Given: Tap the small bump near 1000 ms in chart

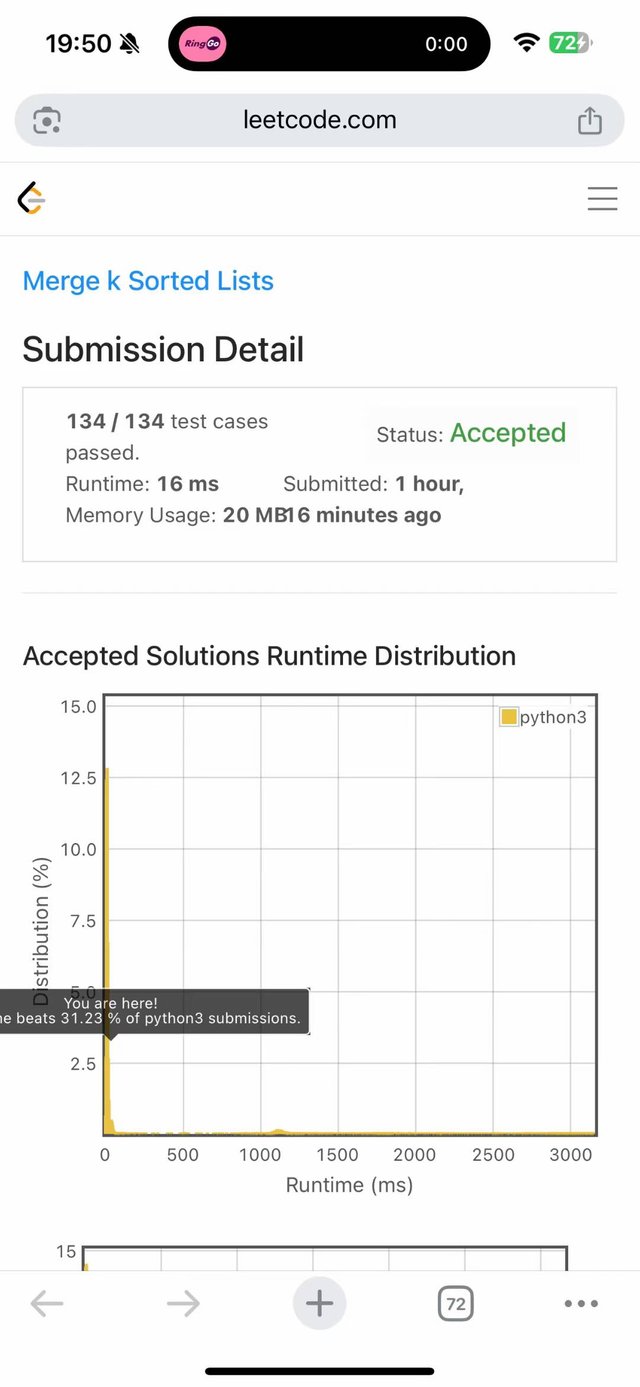Looking at the screenshot, I should tap(278, 1131).
